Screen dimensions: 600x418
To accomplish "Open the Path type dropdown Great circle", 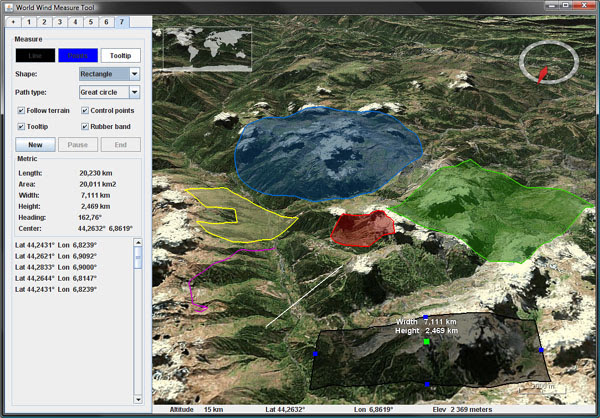I will 109,92.
